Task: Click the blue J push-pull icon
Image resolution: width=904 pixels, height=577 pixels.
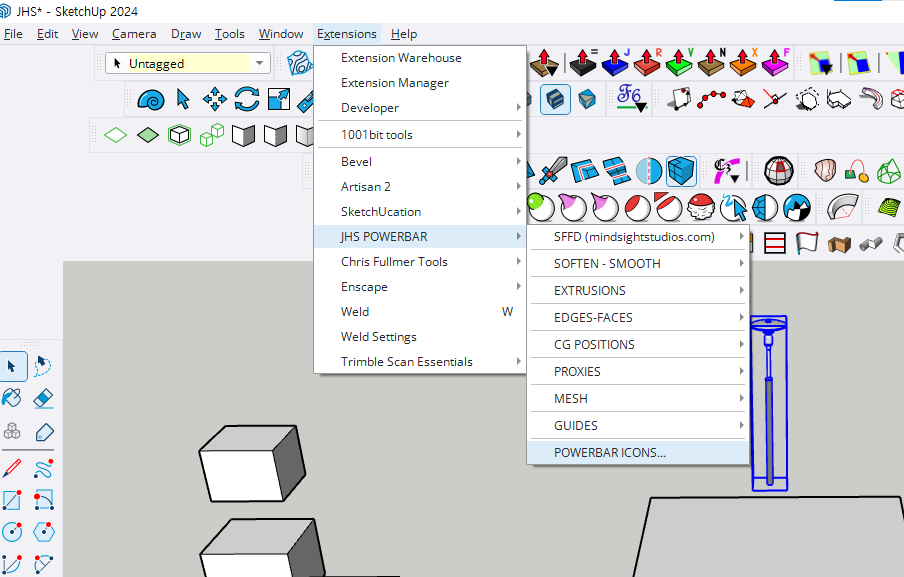Action: pyautogui.click(x=615, y=63)
